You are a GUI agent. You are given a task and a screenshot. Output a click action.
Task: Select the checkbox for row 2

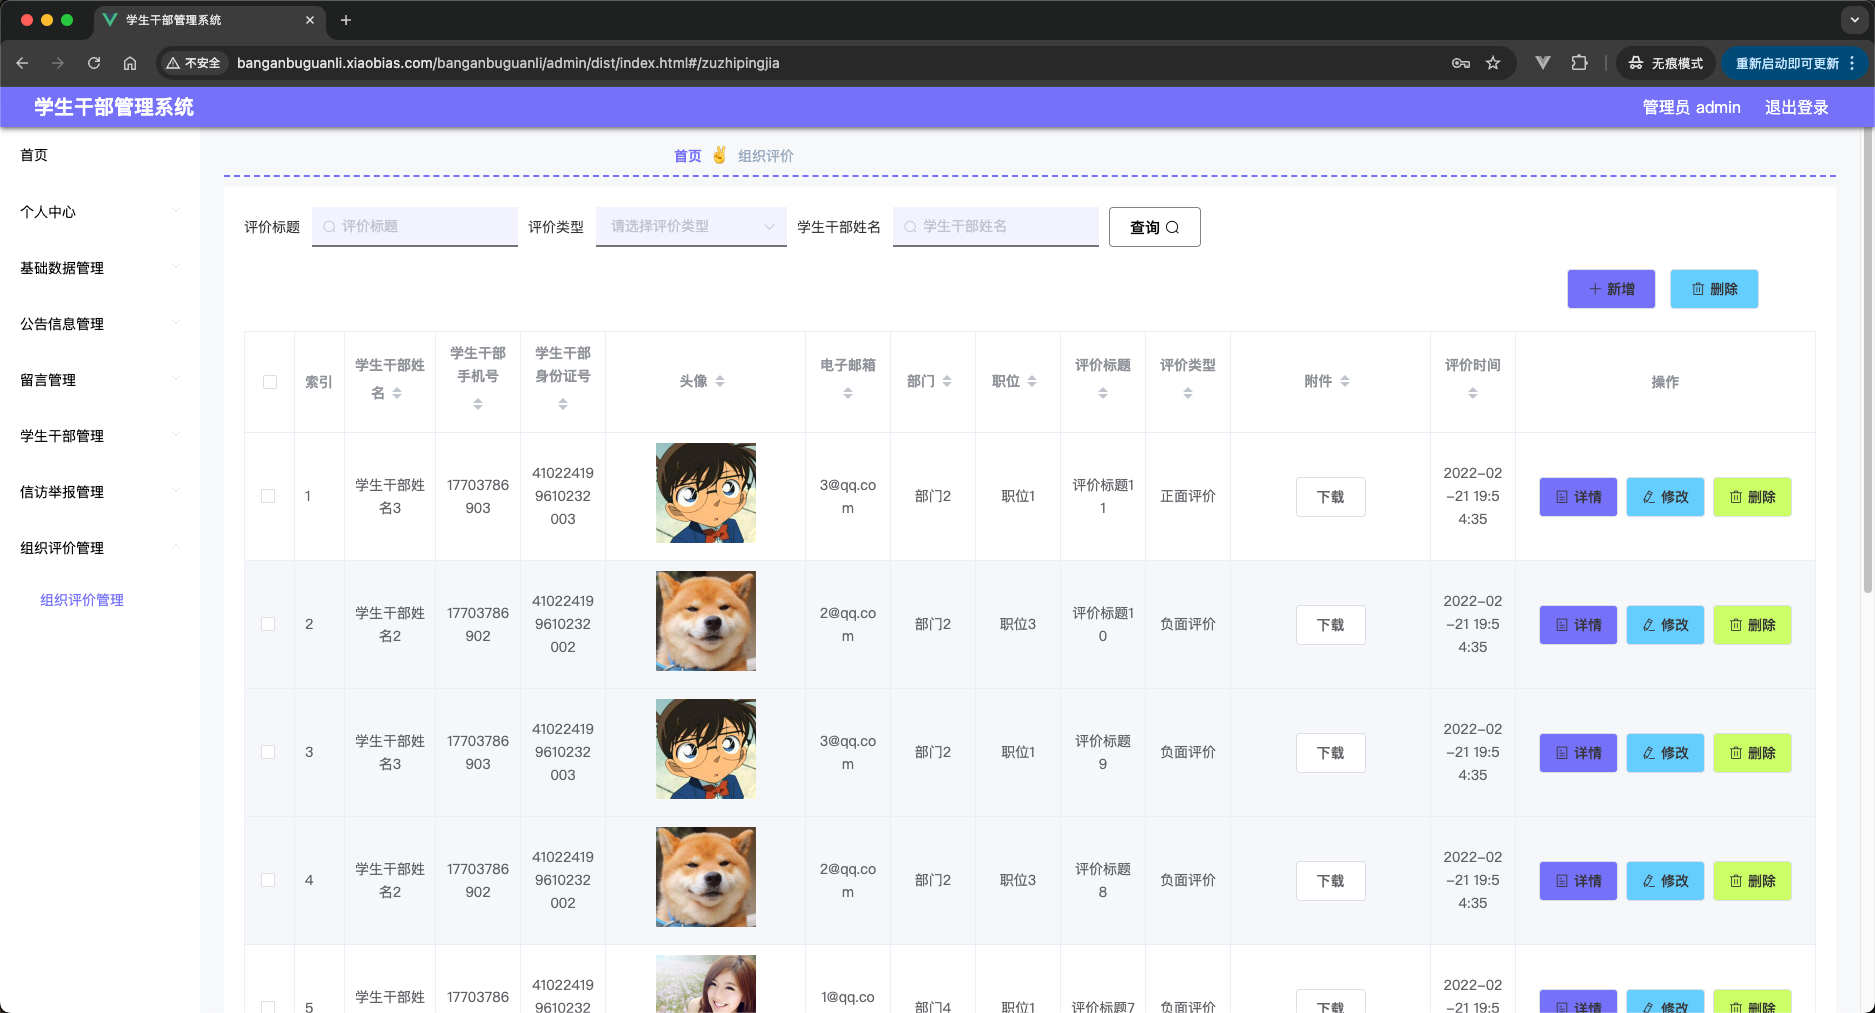[268, 624]
